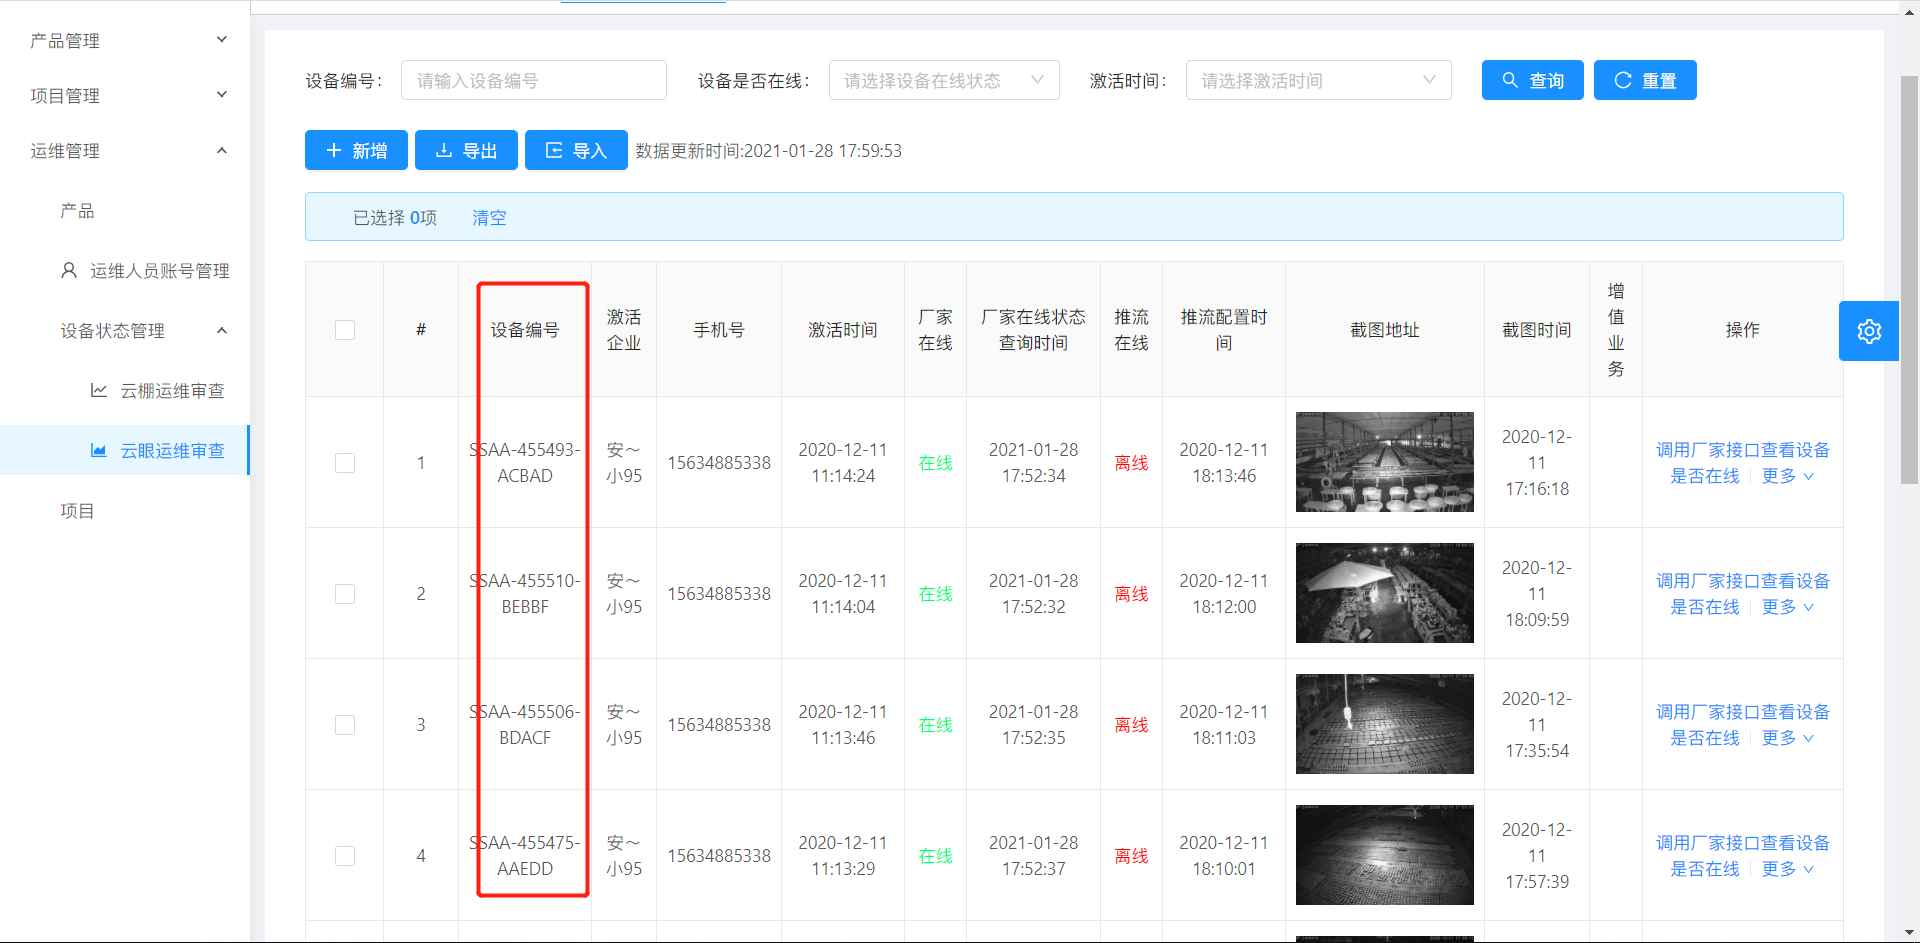Open 更多 dropdown for row SSAA-455493-ACBAD
Viewport: 1920px width, 943px height.
pos(1787,476)
